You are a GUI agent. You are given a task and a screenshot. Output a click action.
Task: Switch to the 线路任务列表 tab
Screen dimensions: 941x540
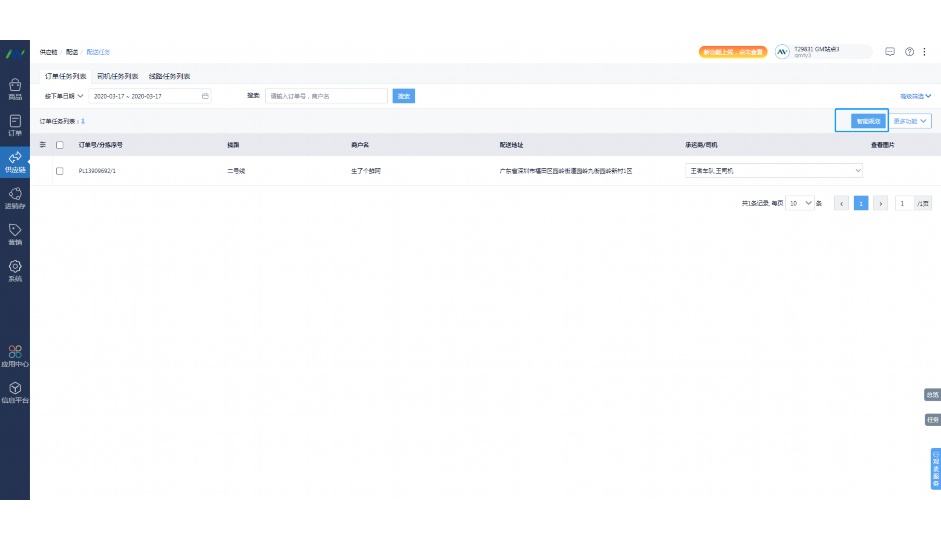169,76
